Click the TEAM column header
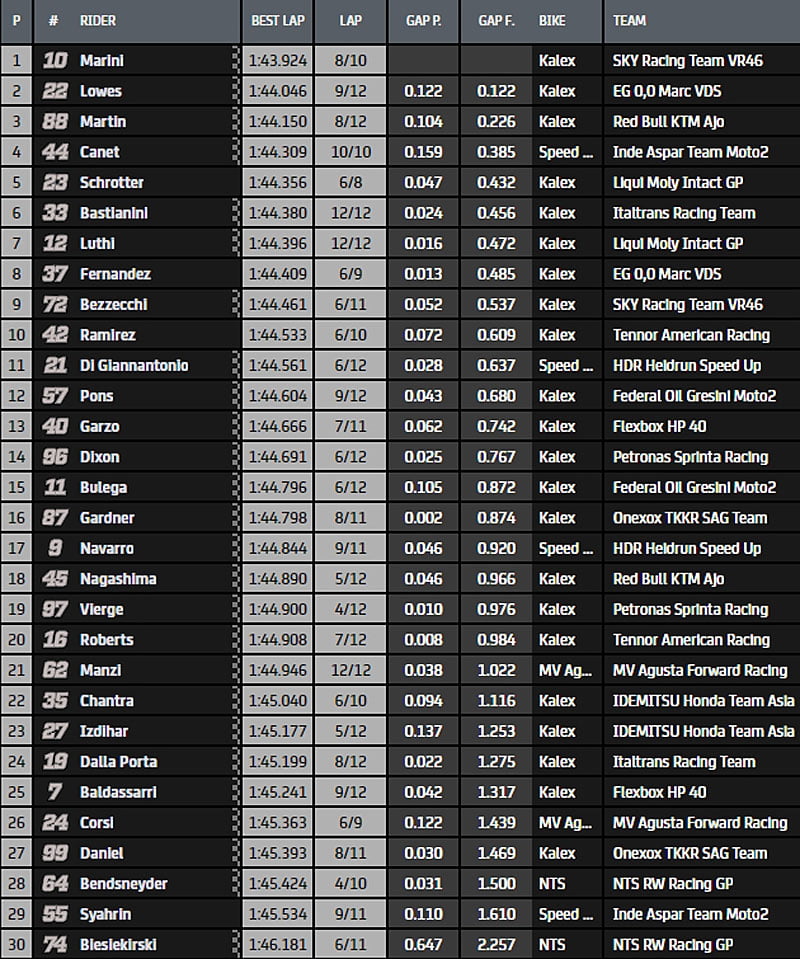This screenshot has height=959, width=800. [x=629, y=20]
